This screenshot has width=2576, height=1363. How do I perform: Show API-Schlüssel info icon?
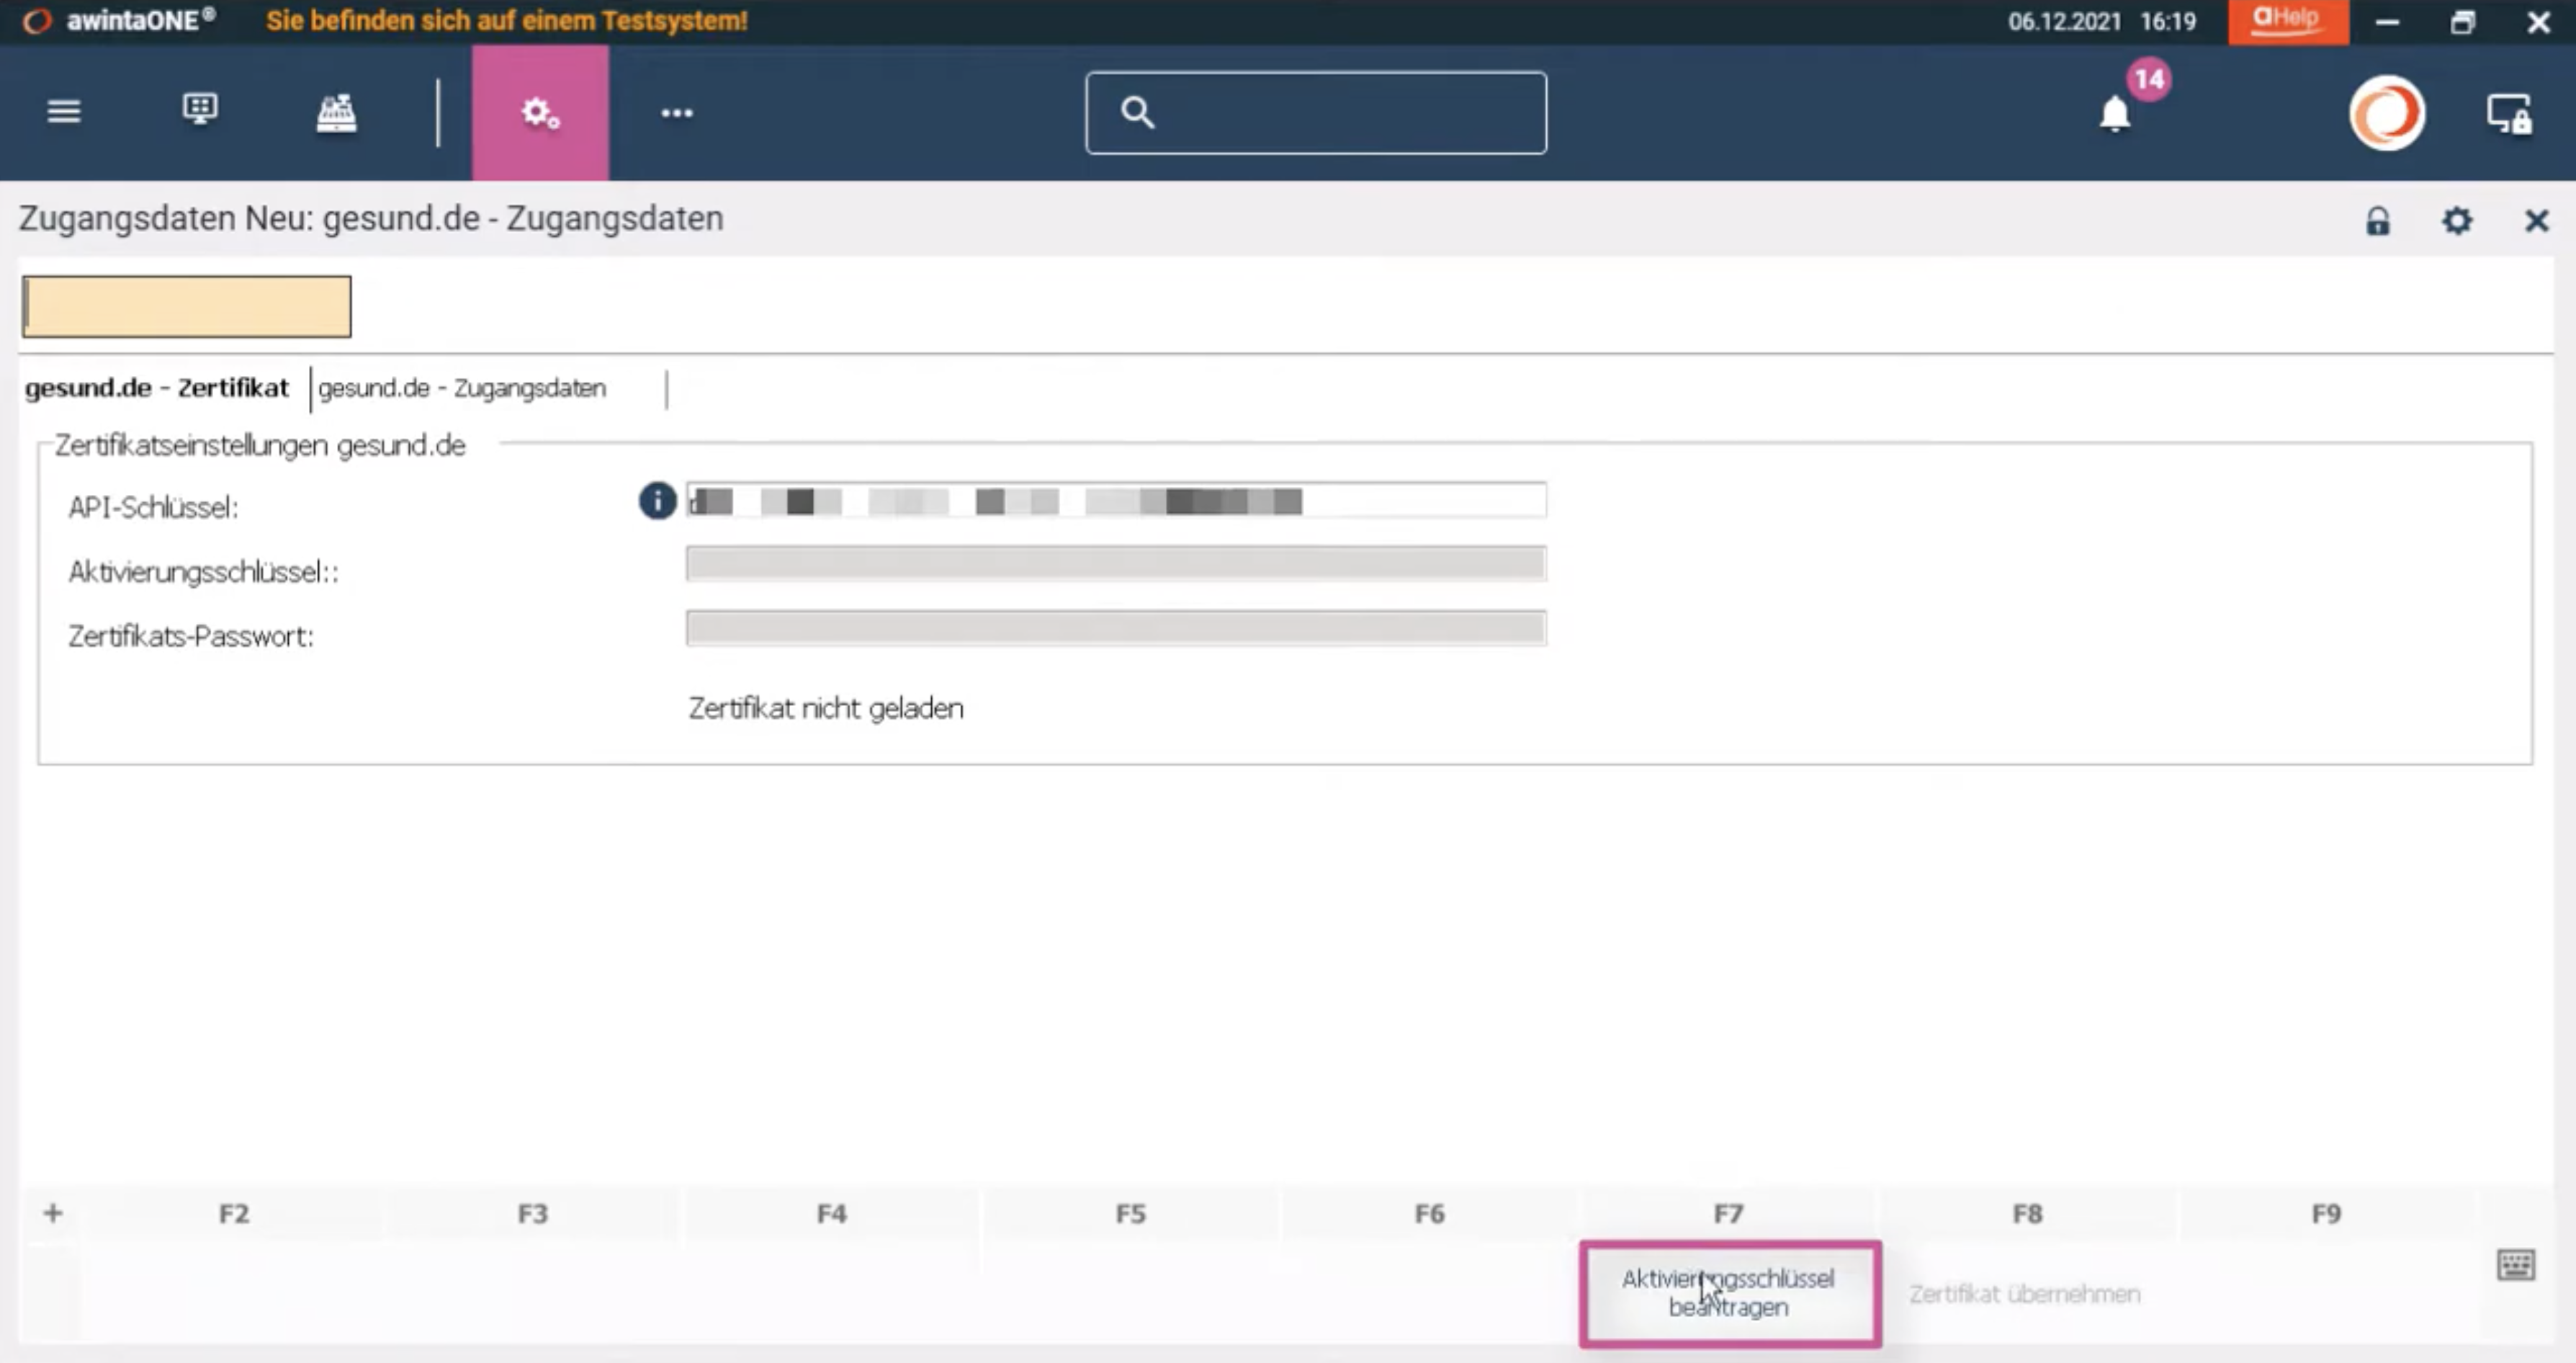click(x=657, y=501)
